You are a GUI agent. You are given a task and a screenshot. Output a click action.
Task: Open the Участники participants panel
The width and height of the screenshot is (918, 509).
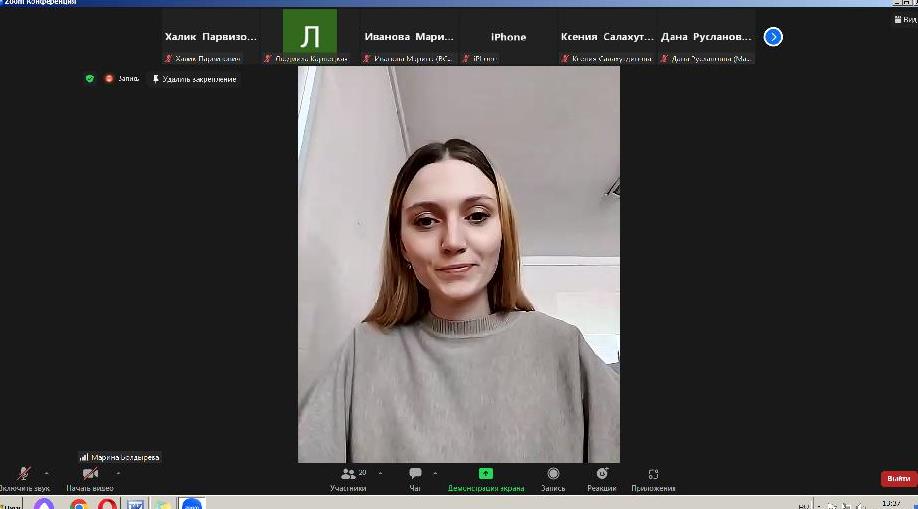coord(348,474)
